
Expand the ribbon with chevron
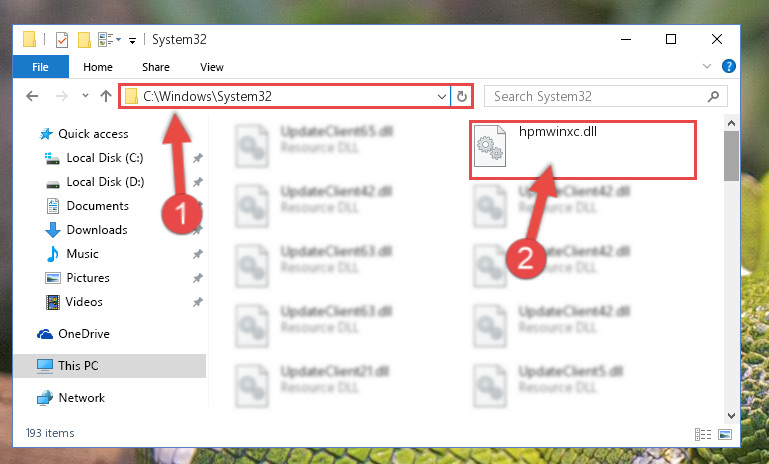click(707, 66)
